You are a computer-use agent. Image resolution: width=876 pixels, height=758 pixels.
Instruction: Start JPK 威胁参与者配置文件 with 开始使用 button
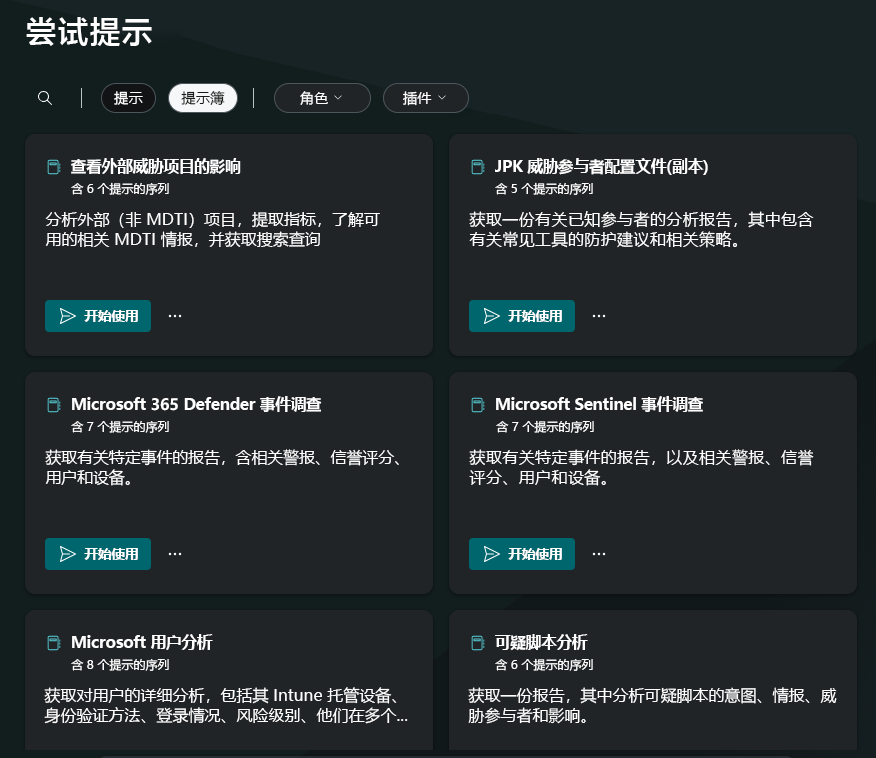click(522, 316)
